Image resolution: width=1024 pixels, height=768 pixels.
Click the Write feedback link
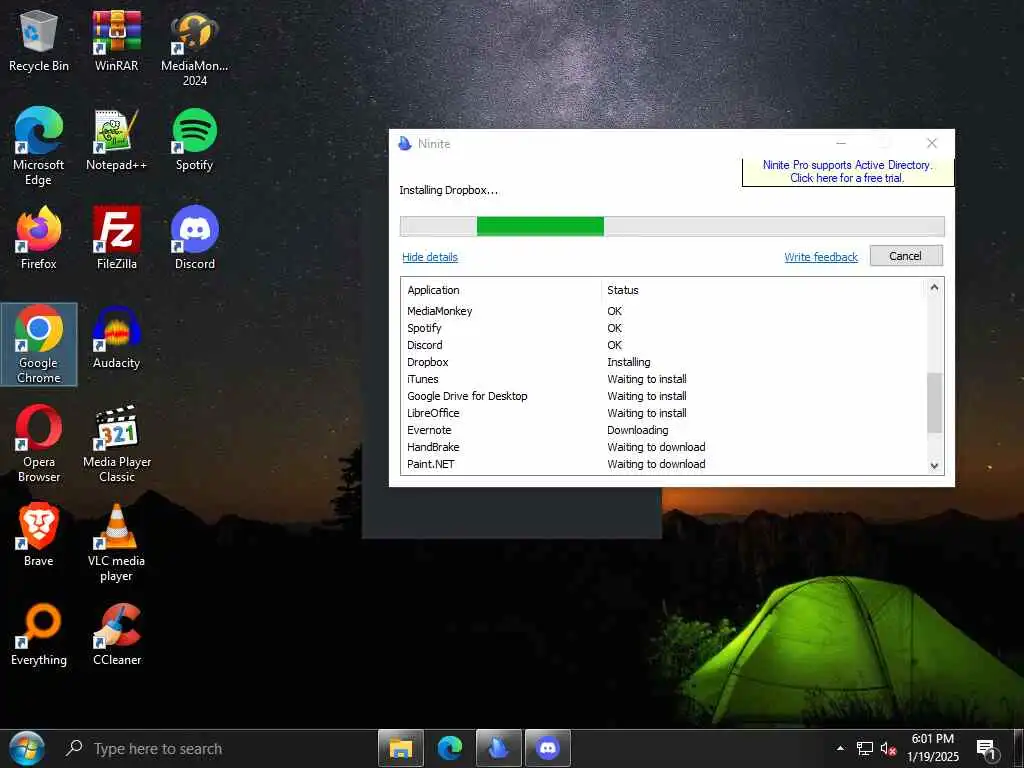[821, 257]
